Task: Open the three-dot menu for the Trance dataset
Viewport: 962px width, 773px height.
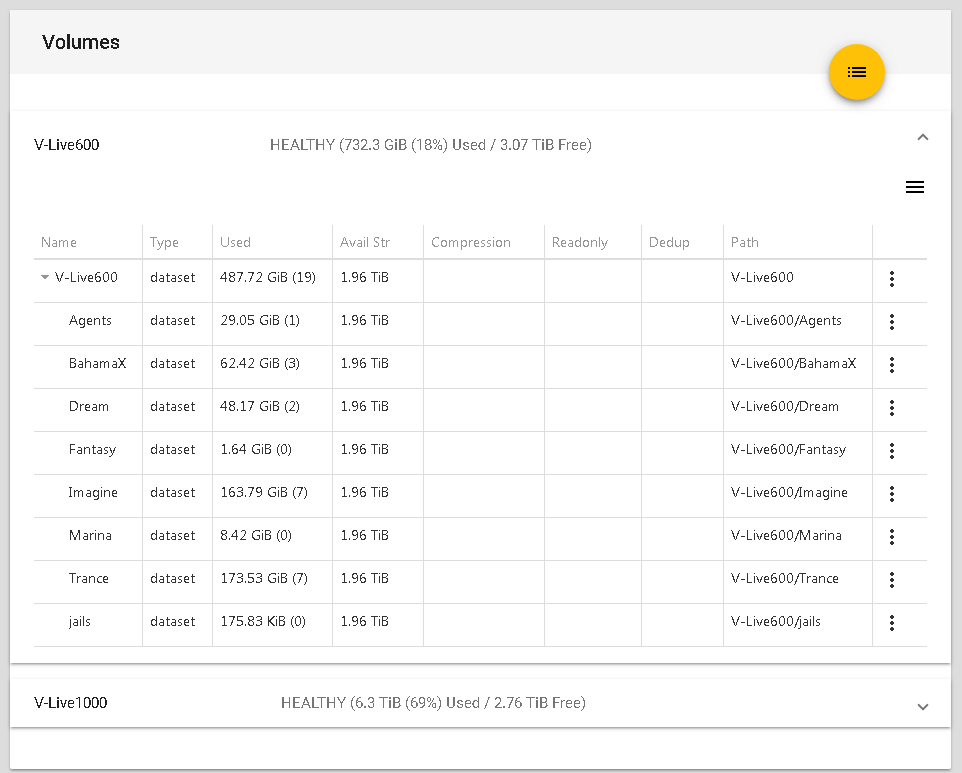Action: tap(892, 580)
